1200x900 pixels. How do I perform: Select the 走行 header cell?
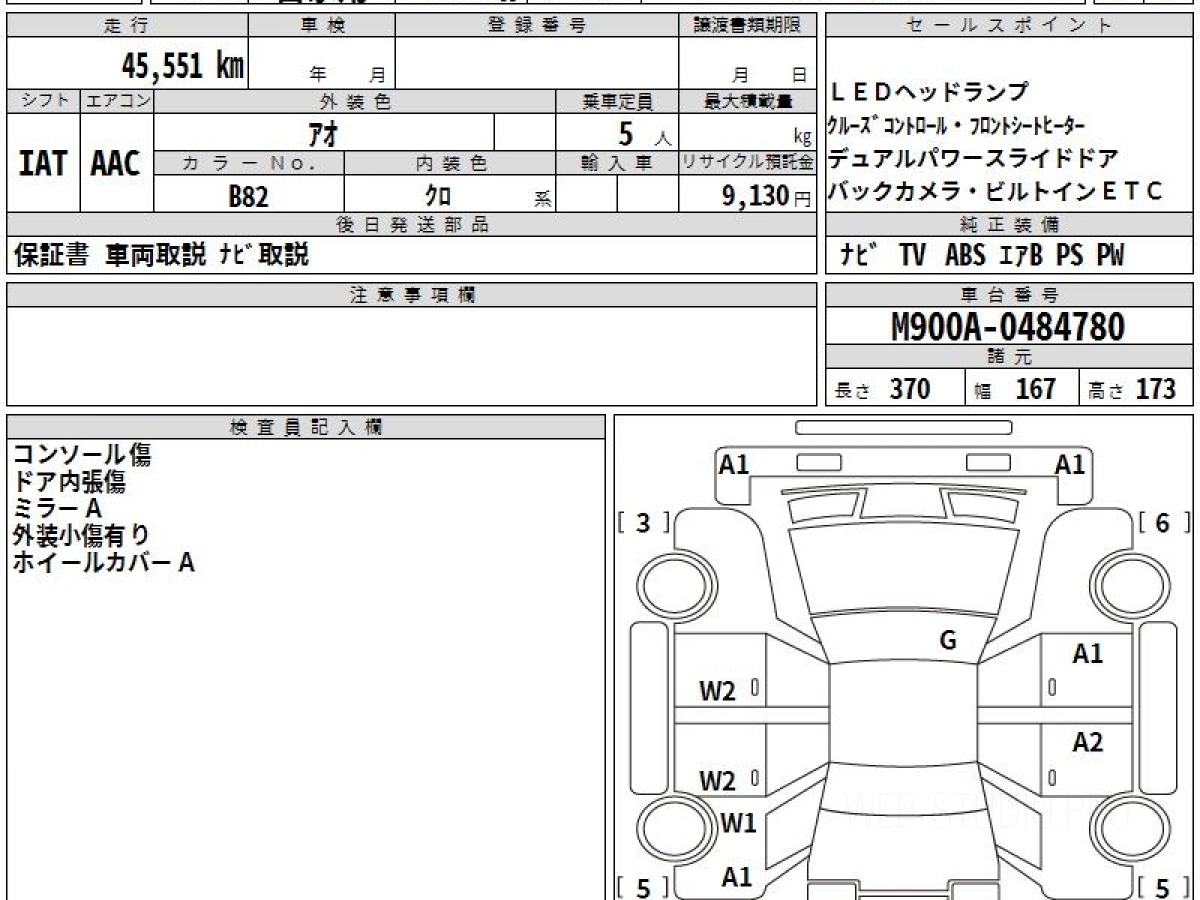pos(127,26)
